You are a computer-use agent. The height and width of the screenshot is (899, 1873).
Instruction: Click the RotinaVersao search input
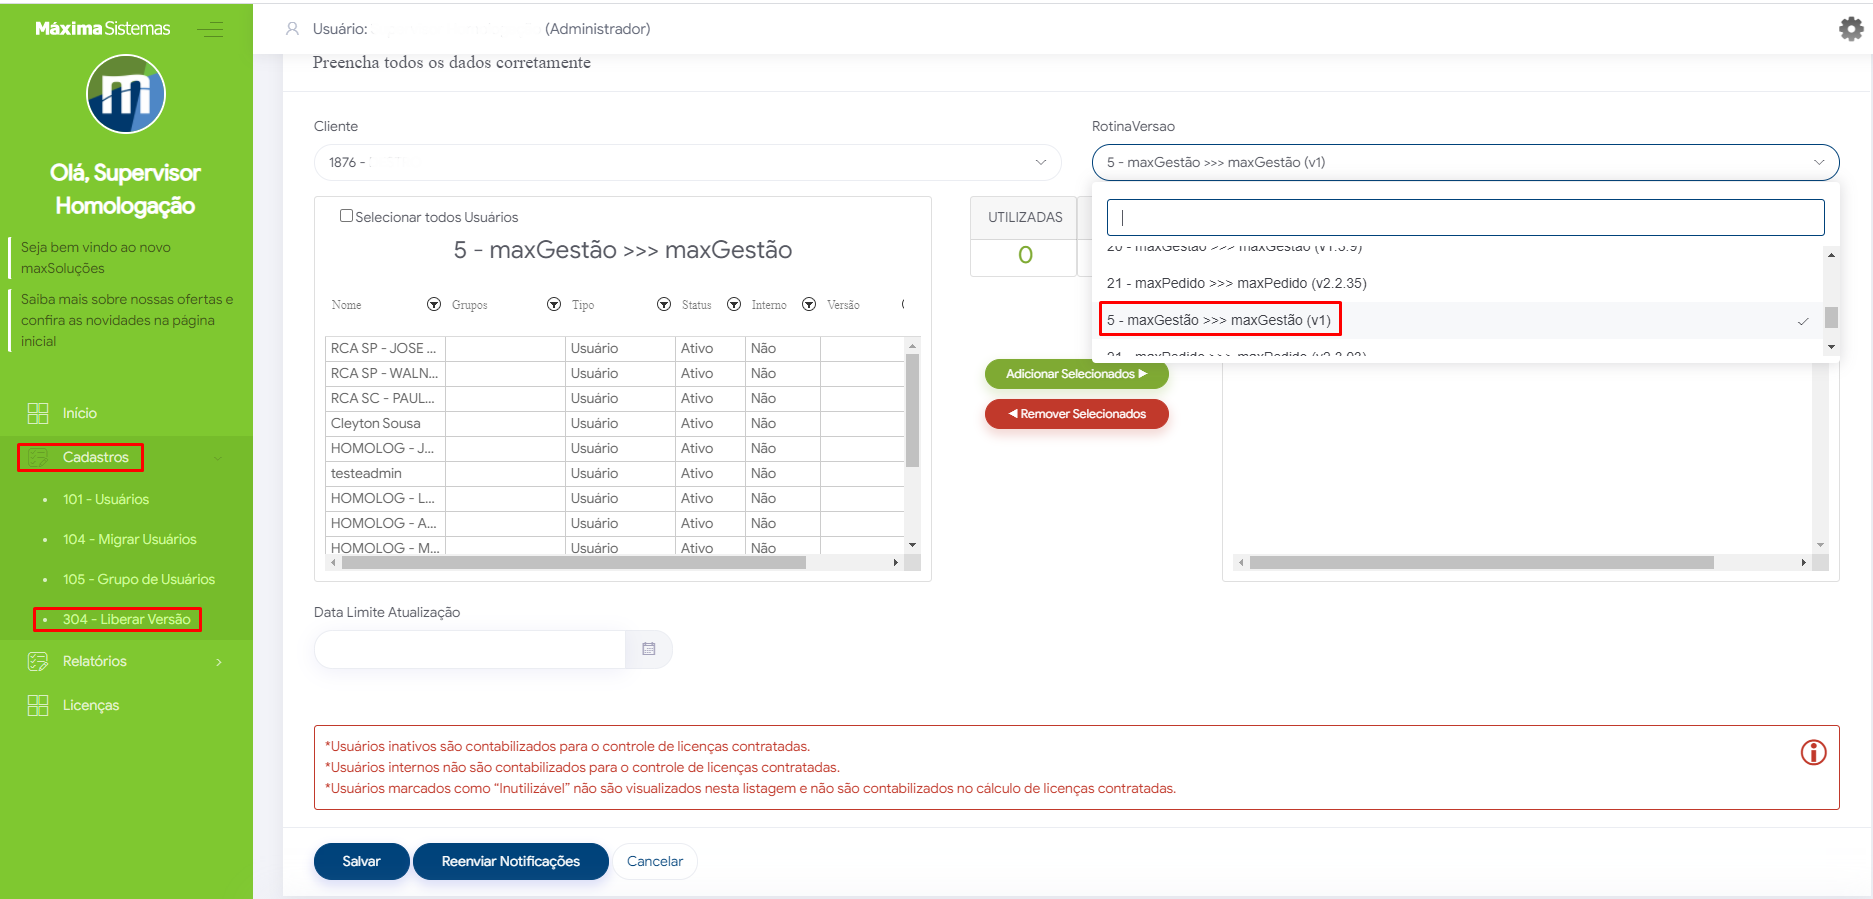(1465, 217)
